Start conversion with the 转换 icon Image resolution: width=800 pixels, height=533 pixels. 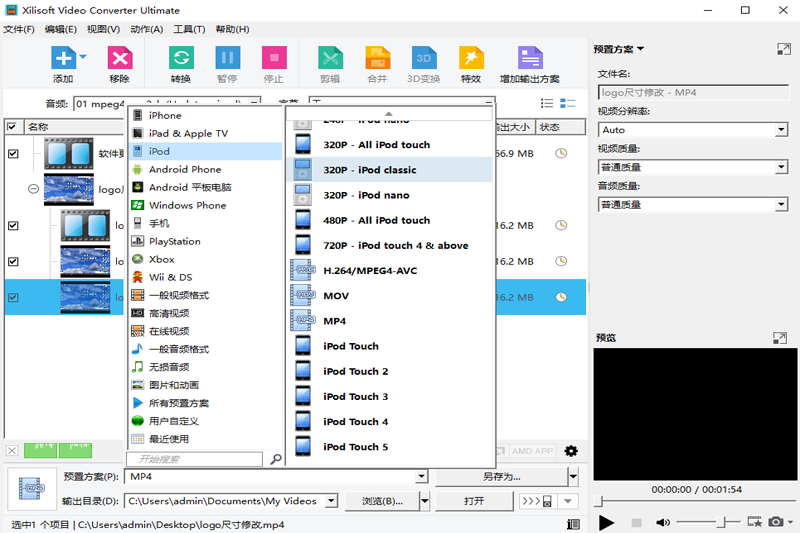point(180,59)
